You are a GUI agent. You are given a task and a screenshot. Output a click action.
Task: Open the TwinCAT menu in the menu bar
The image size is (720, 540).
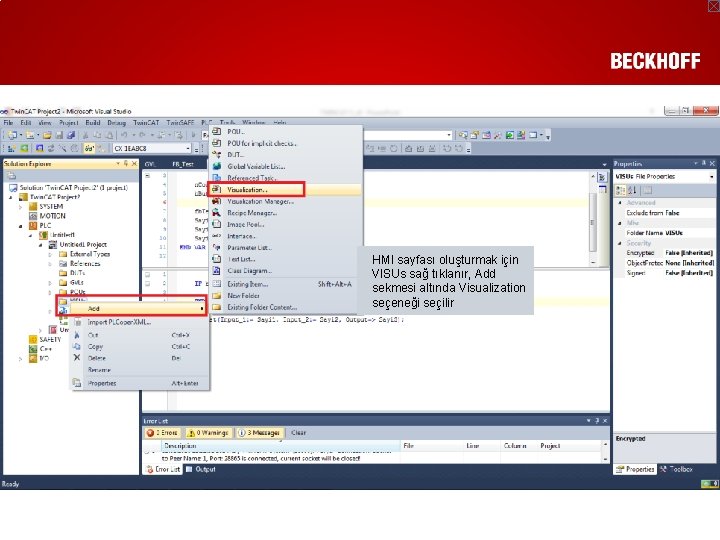146,123
